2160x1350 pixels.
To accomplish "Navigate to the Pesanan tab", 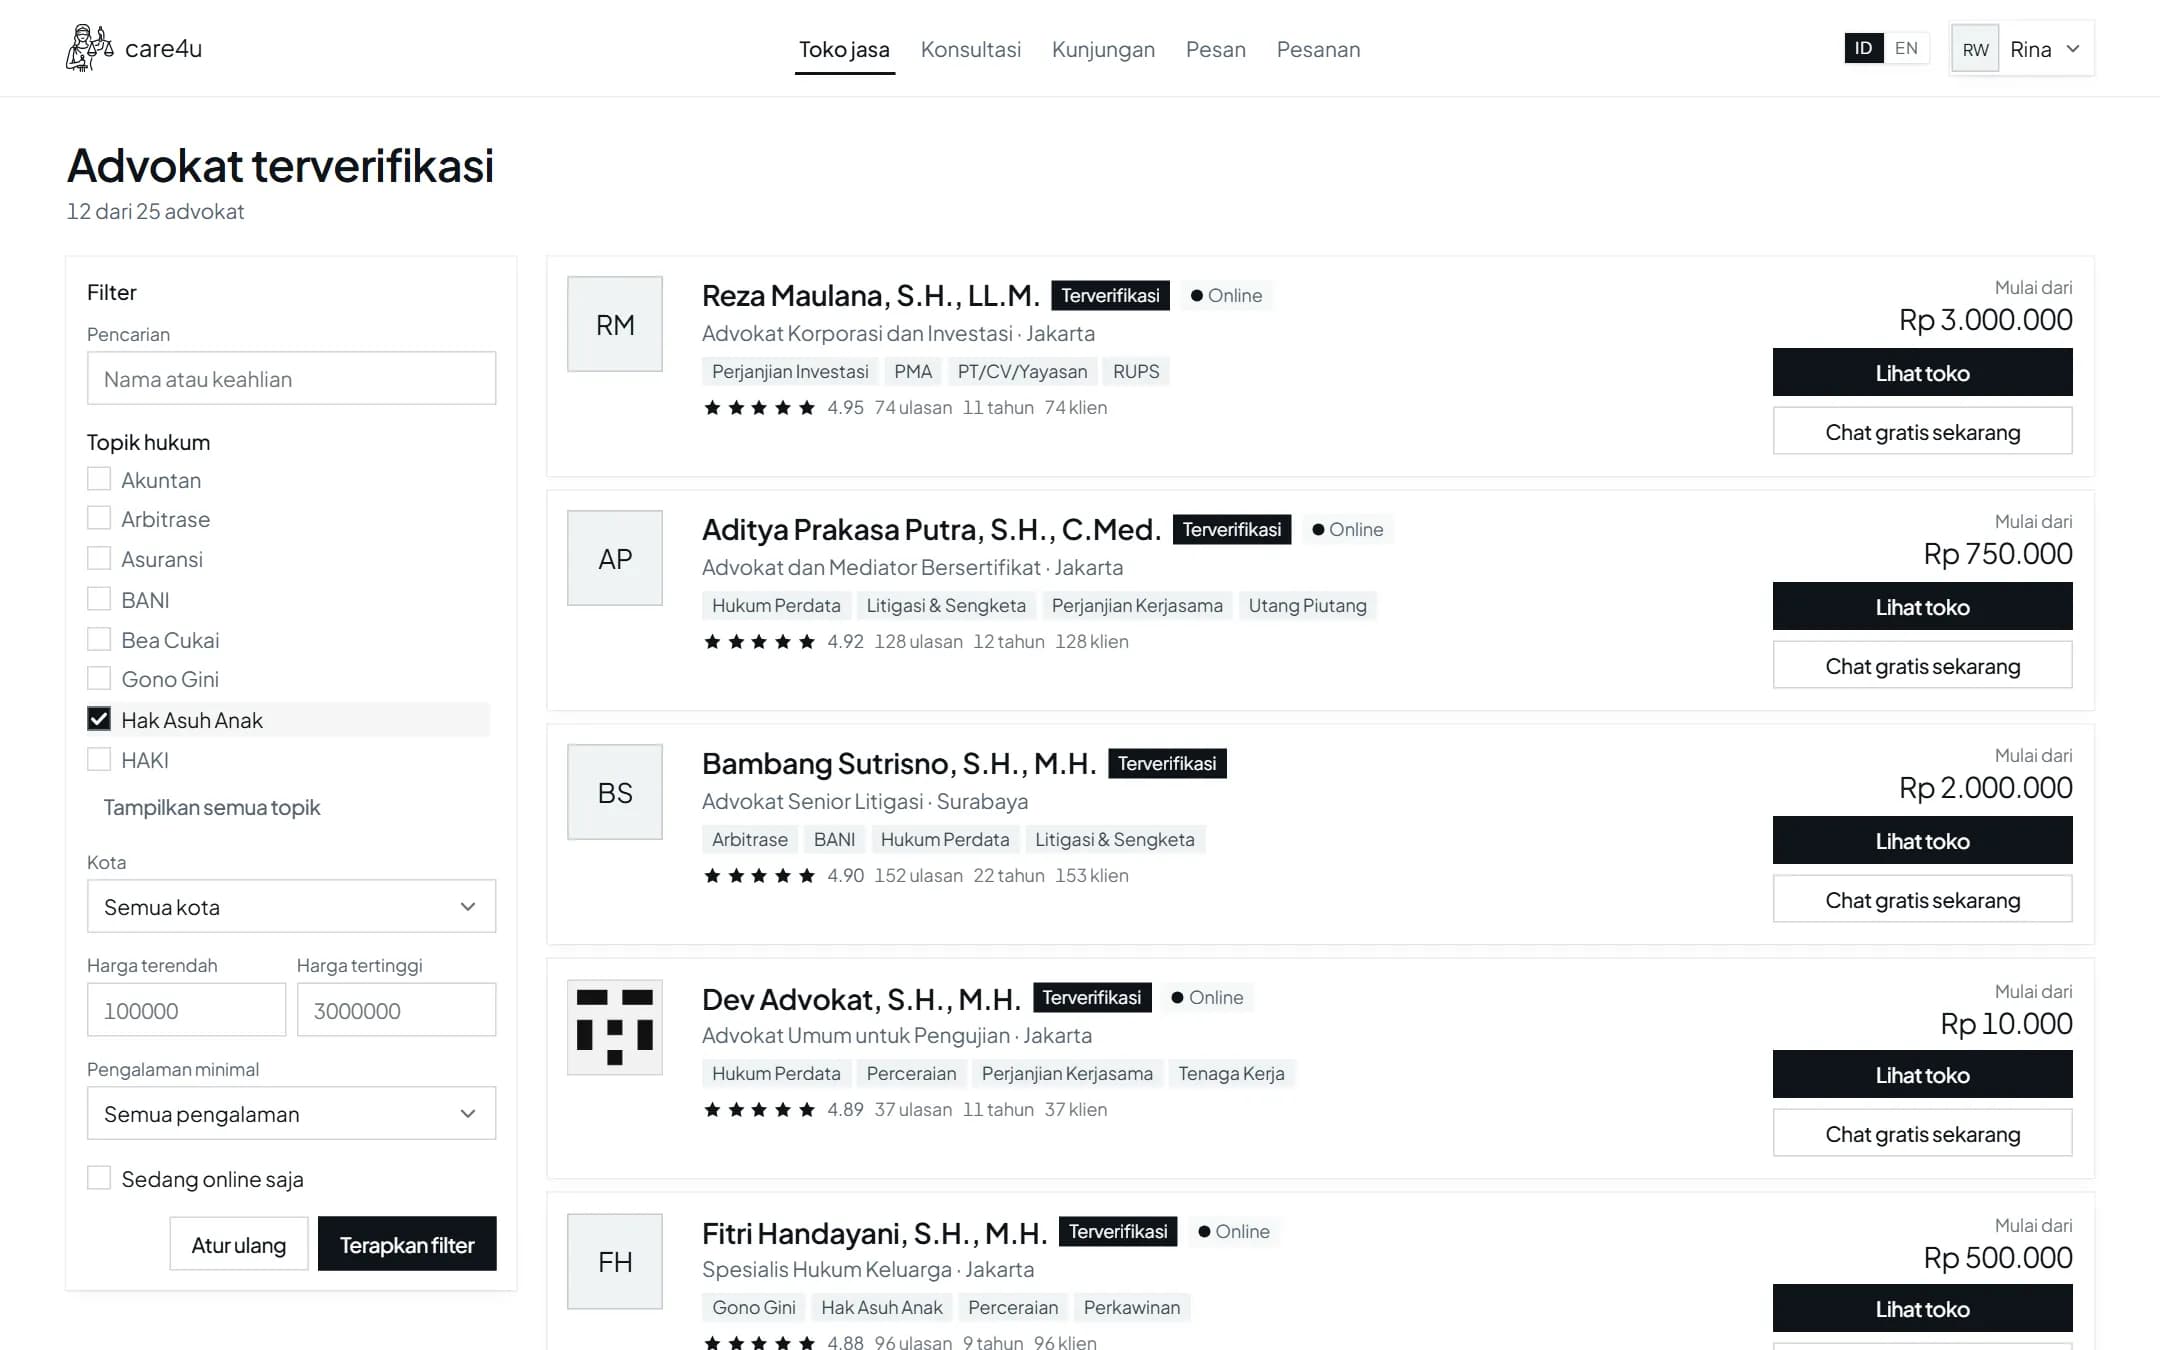I will pyautogui.click(x=1318, y=49).
